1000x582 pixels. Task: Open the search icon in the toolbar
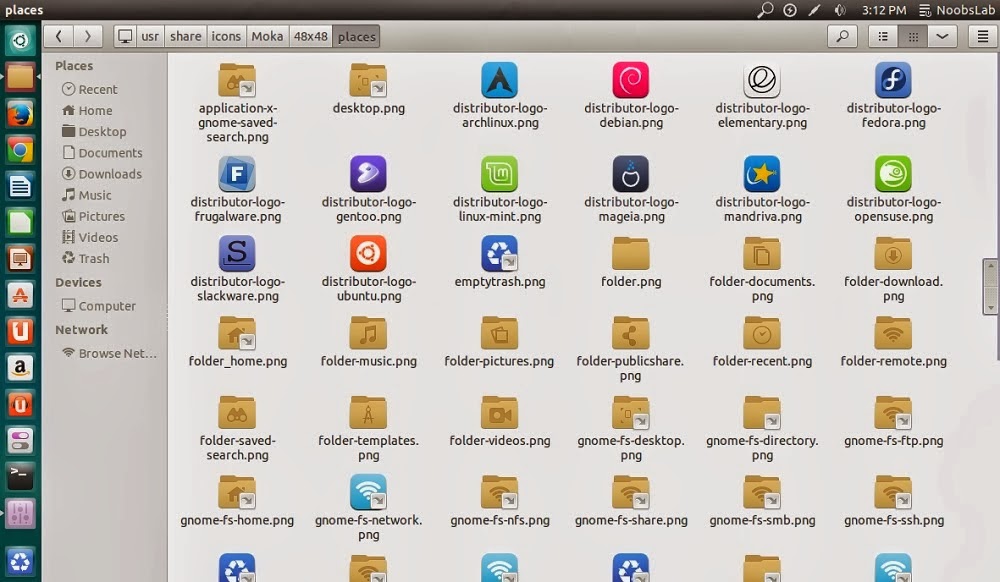tap(841, 36)
